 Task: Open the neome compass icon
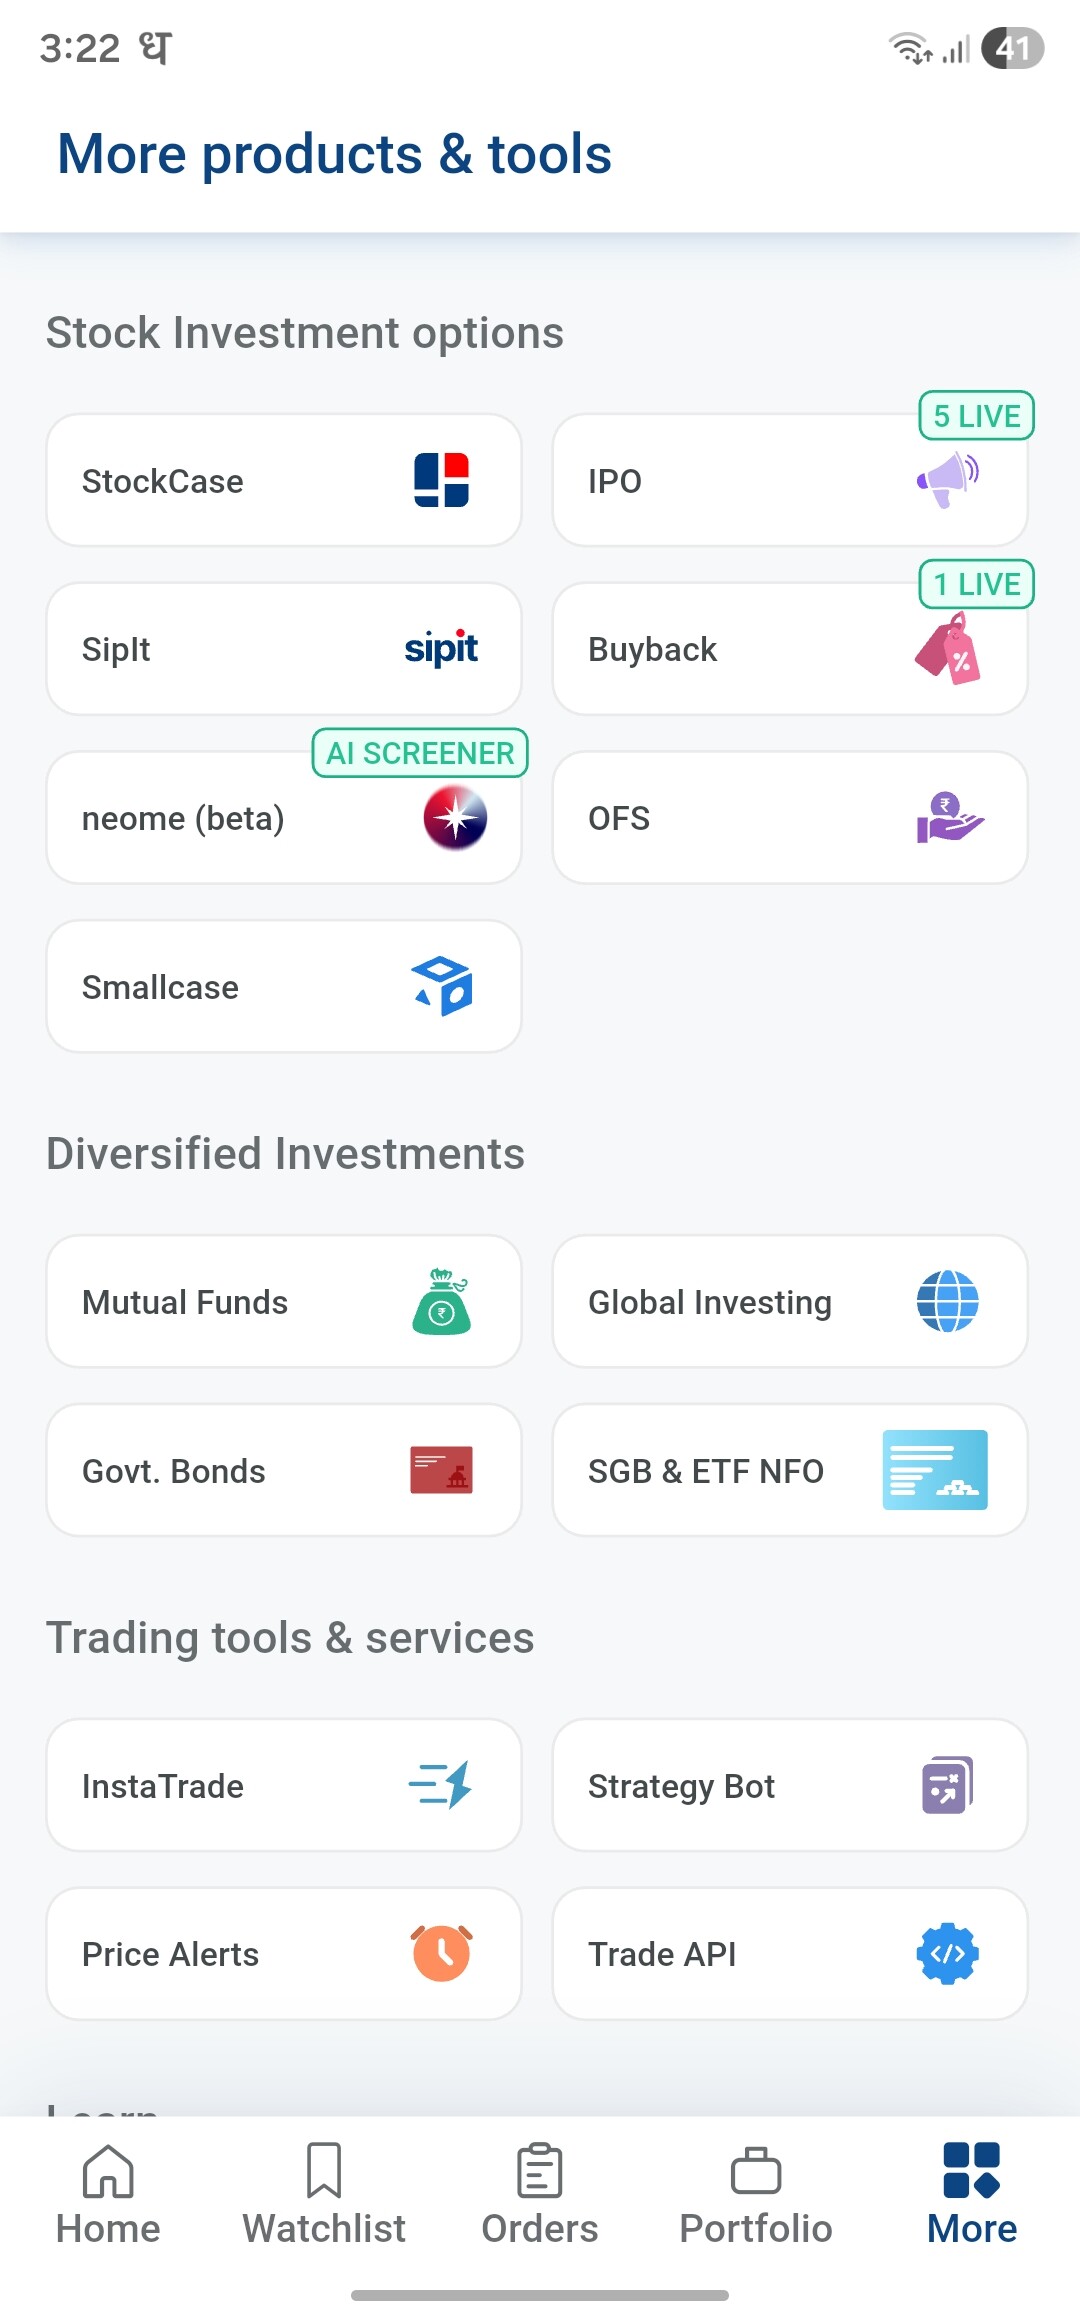tap(455, 817)
